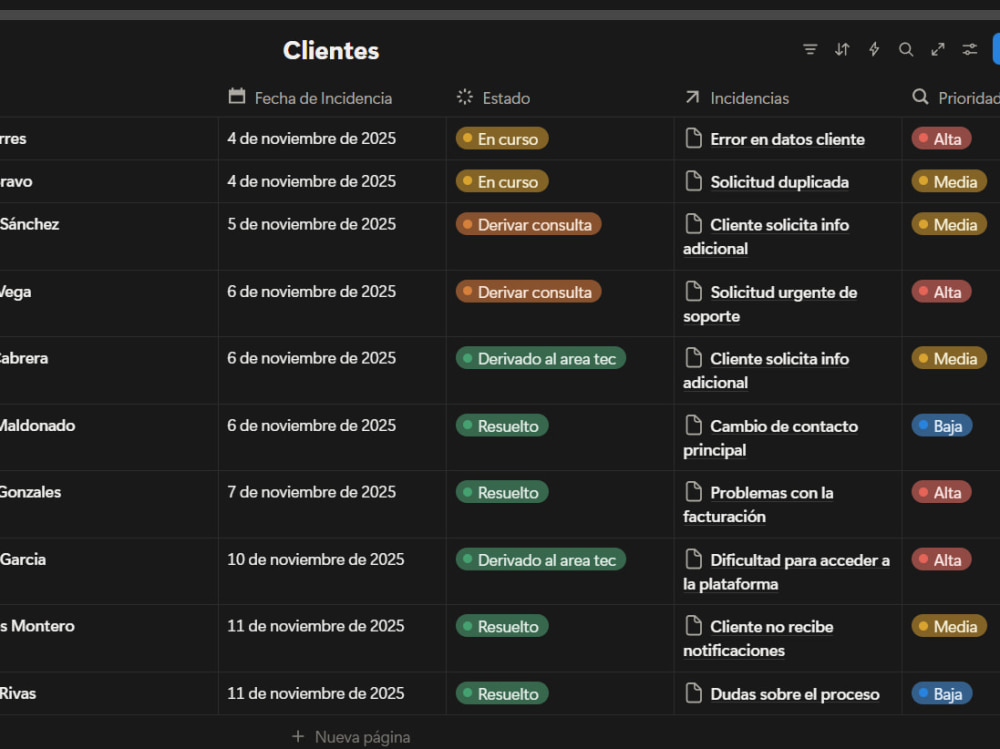Select the Sánchez name cell
The height and width of the screenshot is (749, 1000).
(x=108, y=236)
